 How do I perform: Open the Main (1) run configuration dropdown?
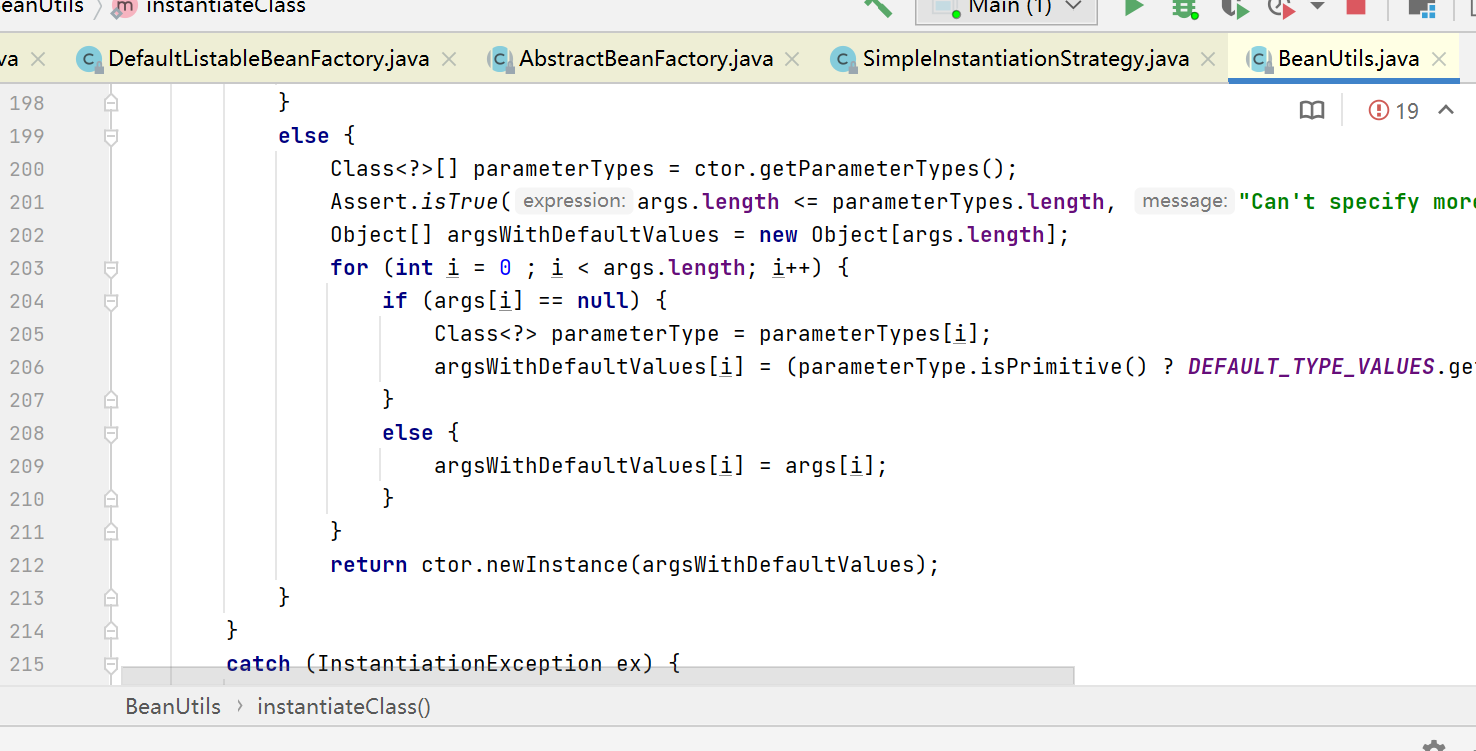tap(1006, 8)
